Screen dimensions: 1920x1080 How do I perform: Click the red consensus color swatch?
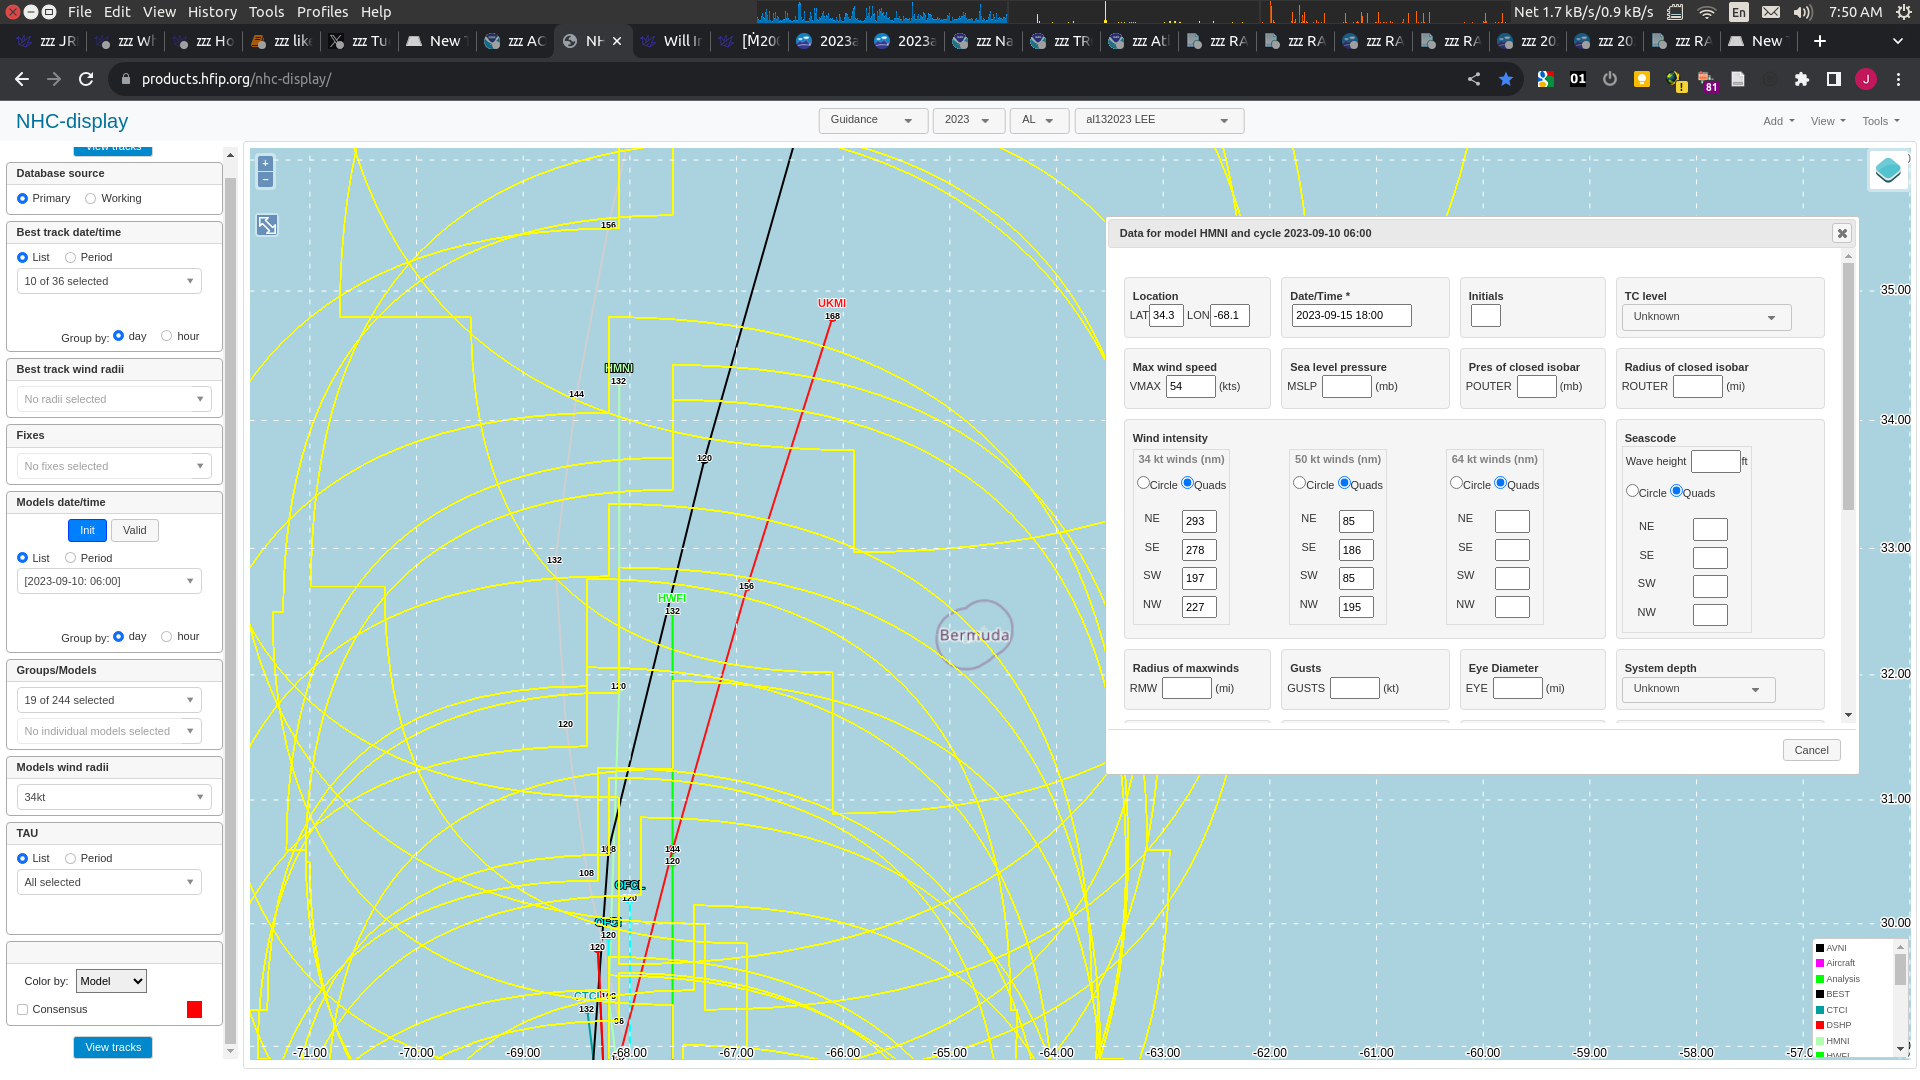point(194,1009)
